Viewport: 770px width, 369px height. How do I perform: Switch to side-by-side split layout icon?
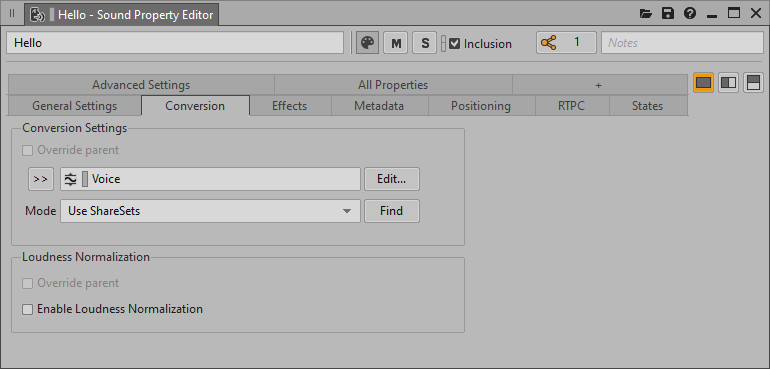click(x=728, y=83)
